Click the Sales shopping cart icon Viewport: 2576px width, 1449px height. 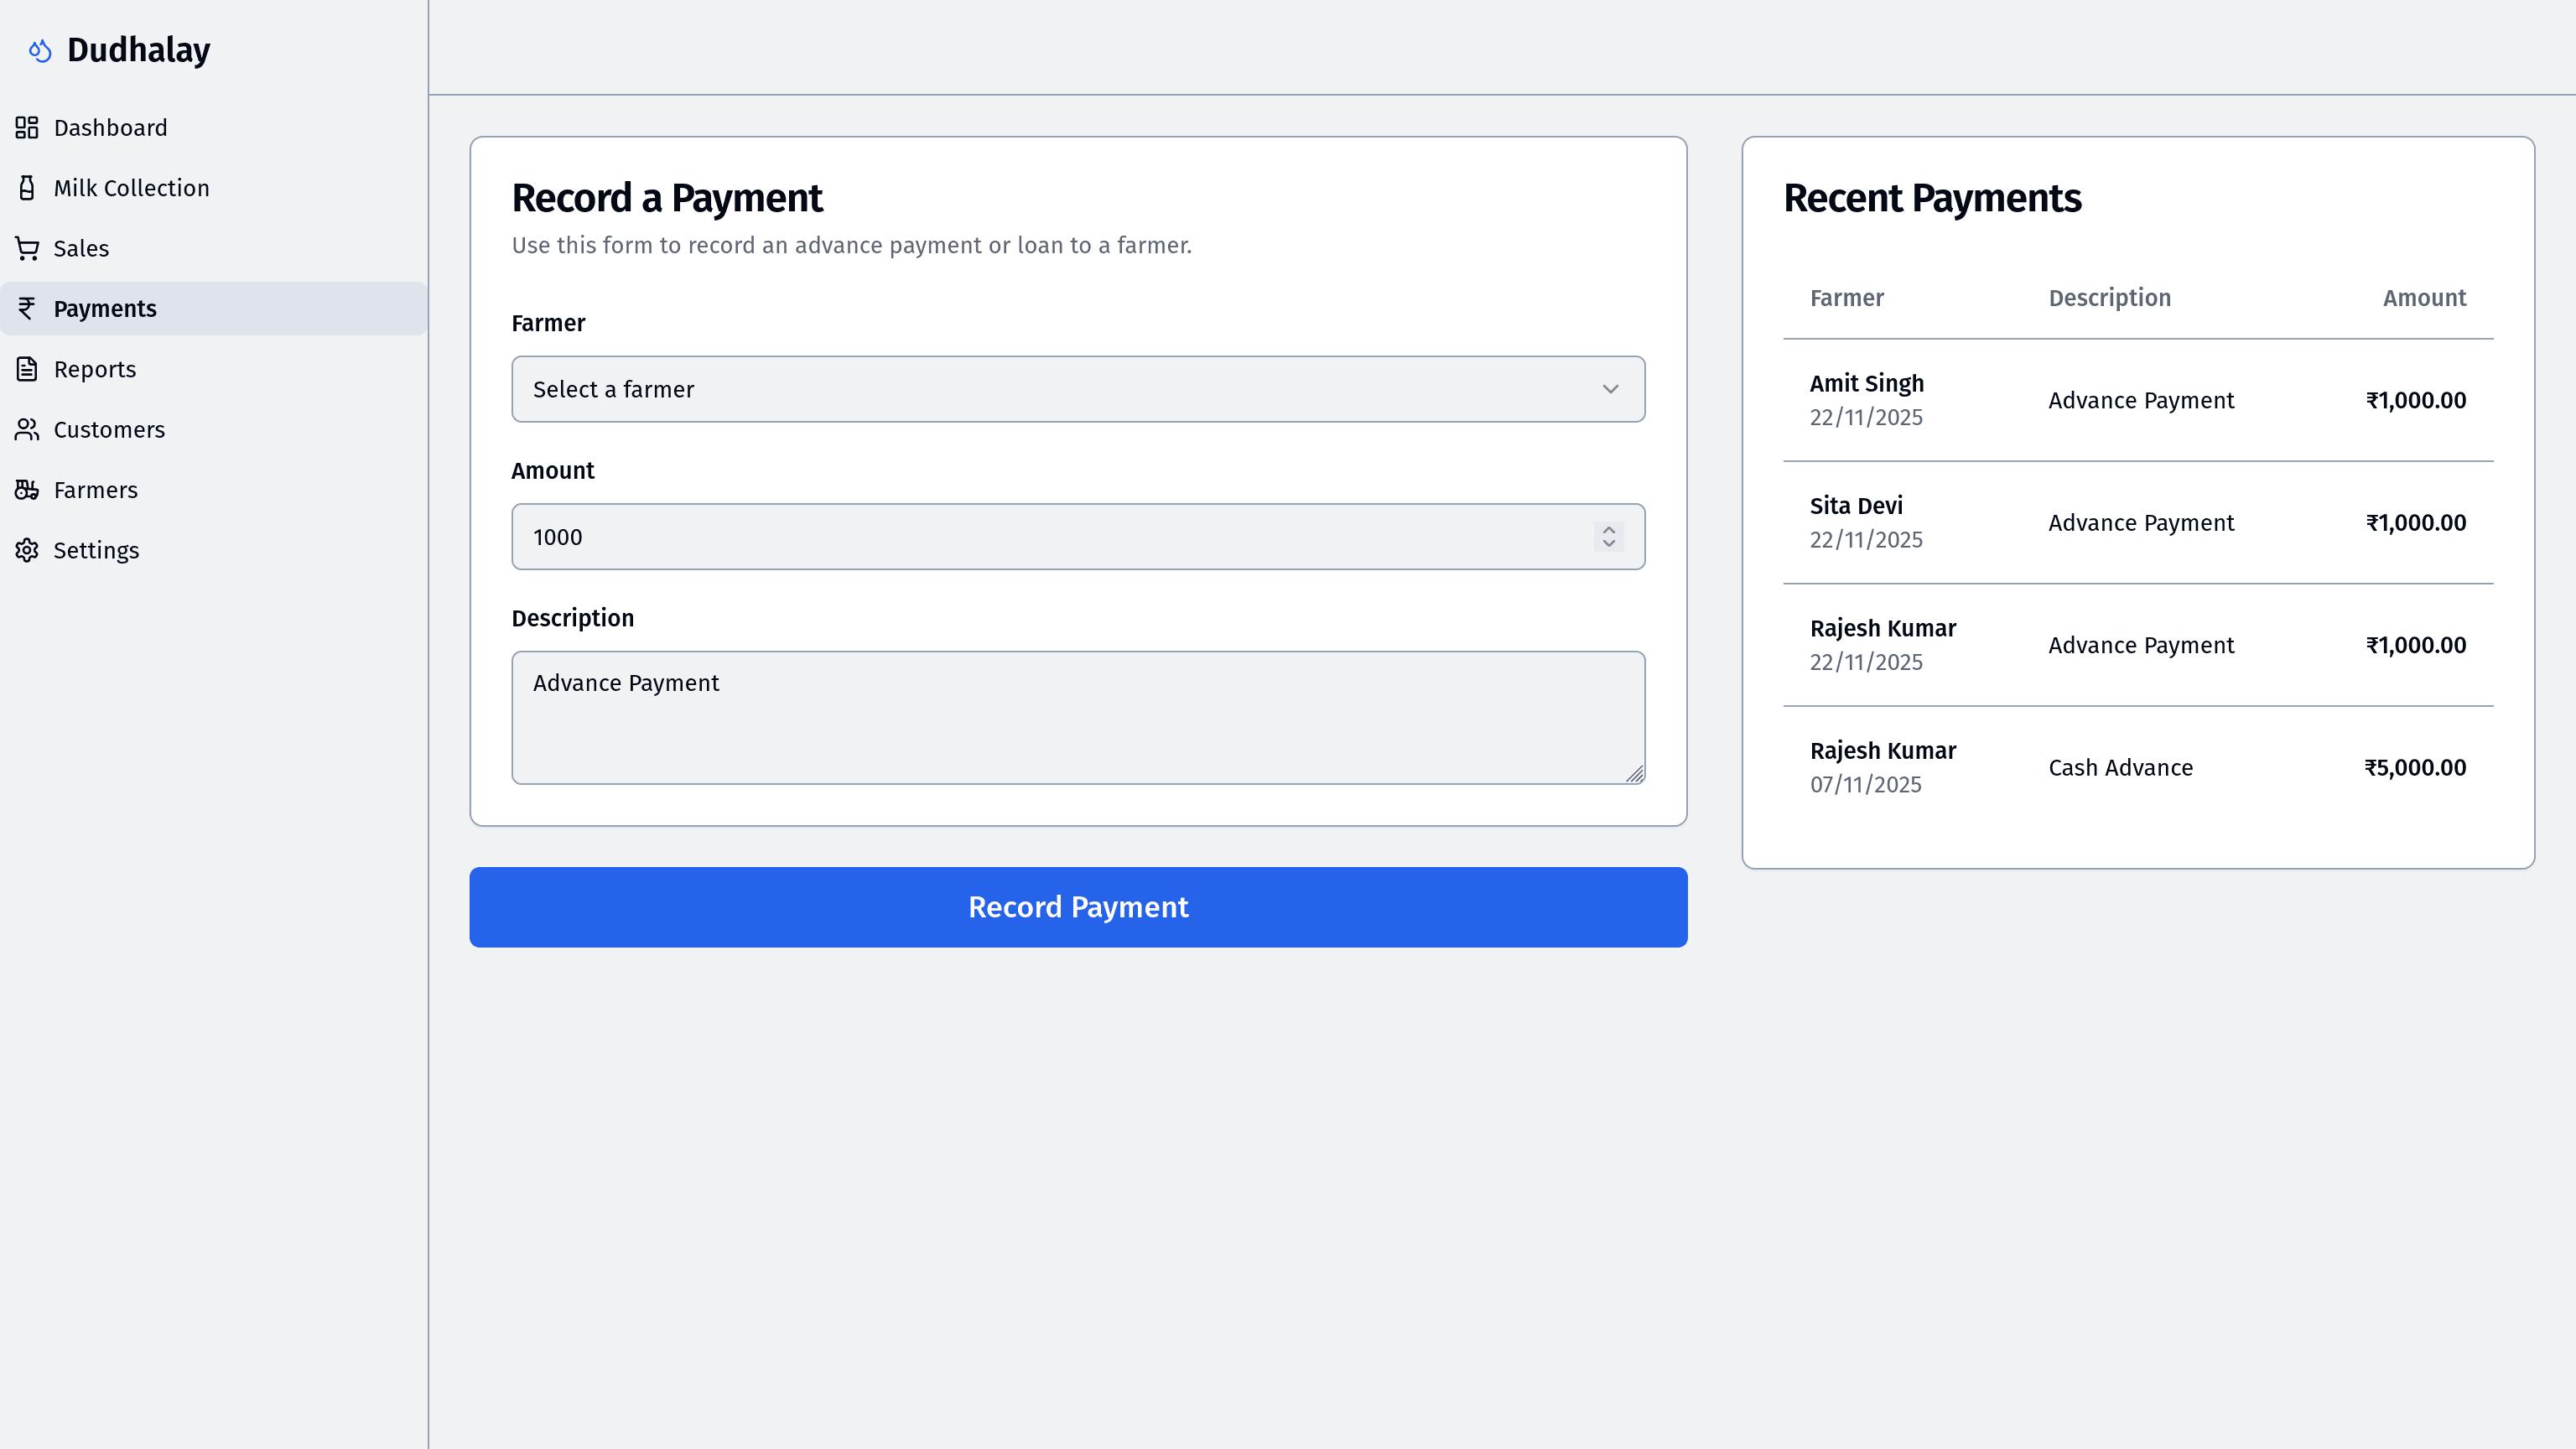tap(27, 248)
